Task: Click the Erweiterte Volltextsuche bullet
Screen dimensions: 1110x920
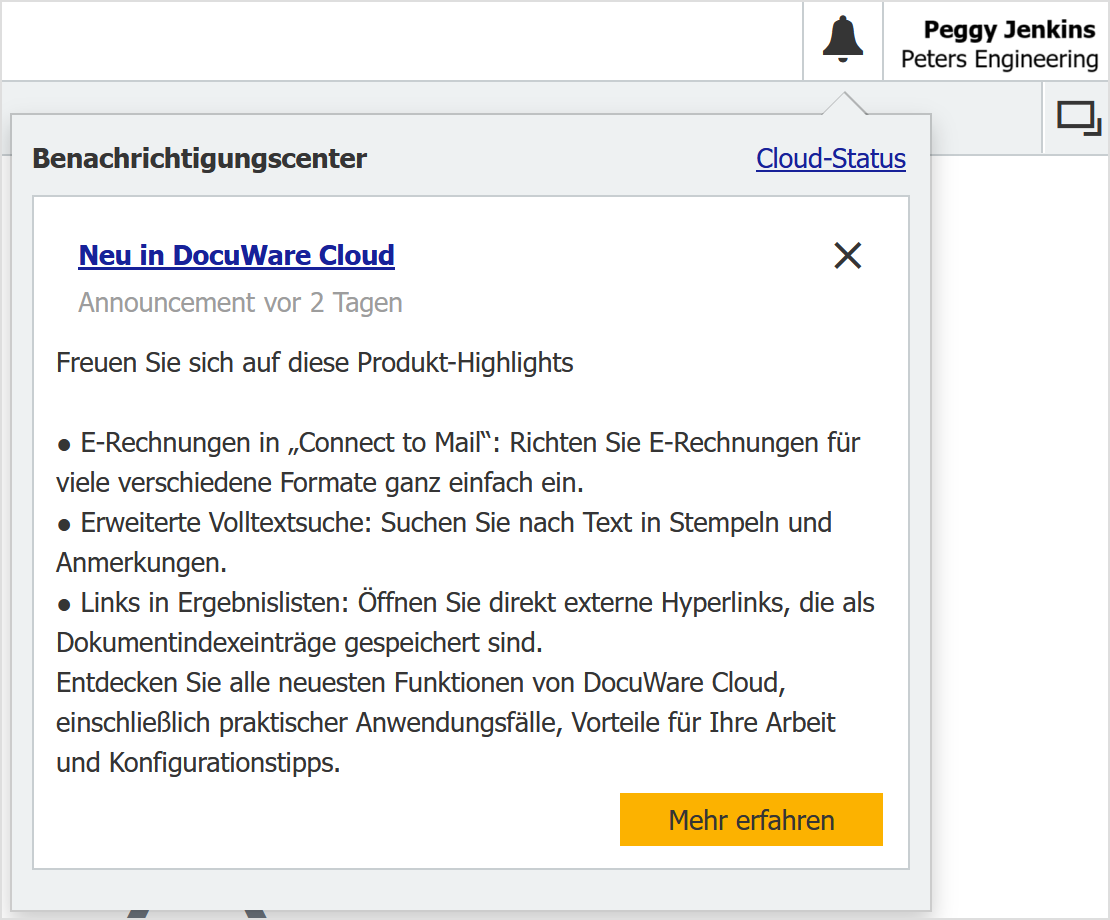Action: [444, 523]
